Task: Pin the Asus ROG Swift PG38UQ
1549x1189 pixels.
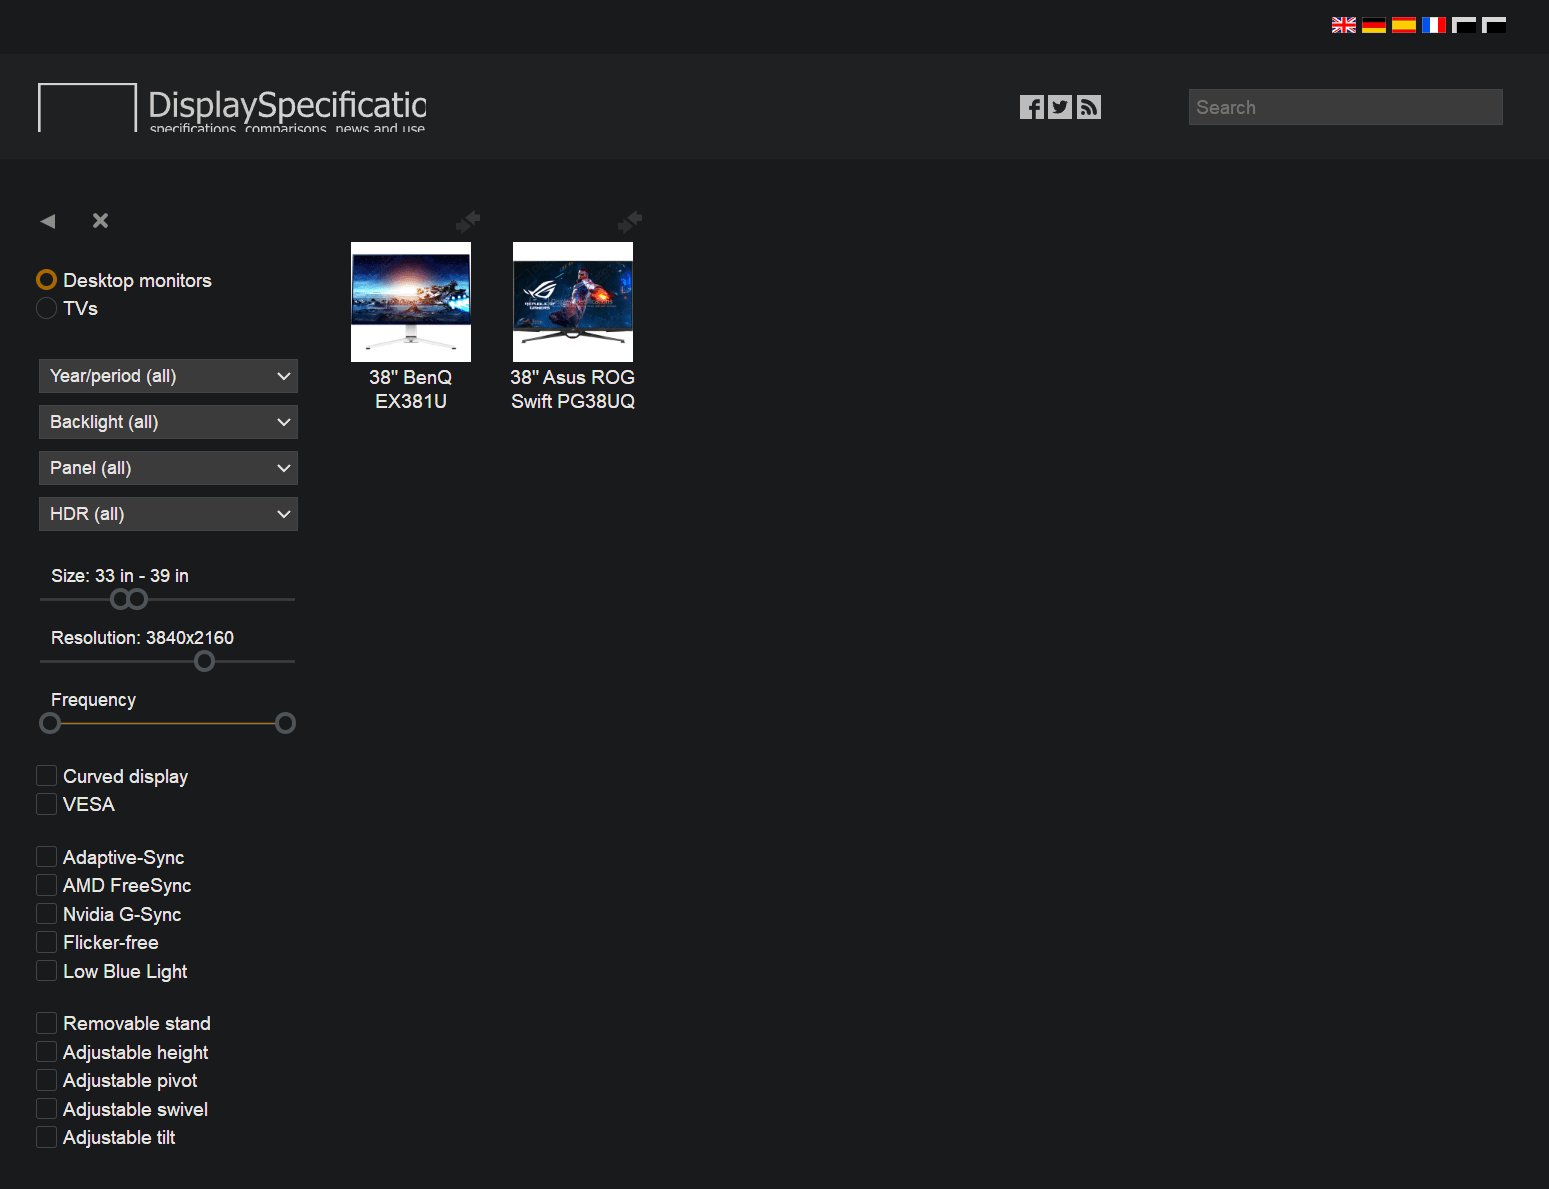Action: click(x=629, y=220)
